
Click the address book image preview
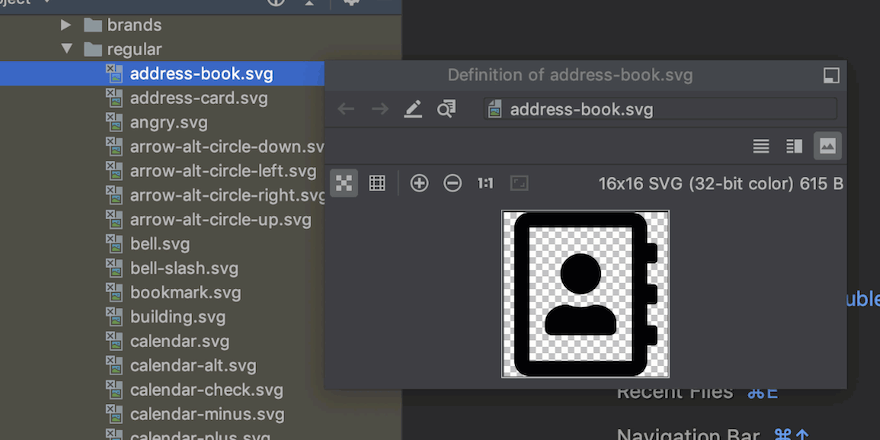(x=585, y=294)
